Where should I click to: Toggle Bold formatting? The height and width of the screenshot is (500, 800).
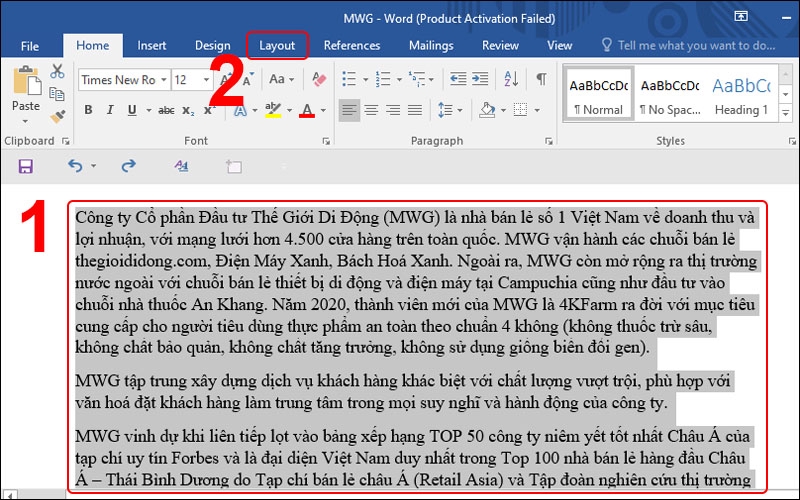(x=88, y=110)
